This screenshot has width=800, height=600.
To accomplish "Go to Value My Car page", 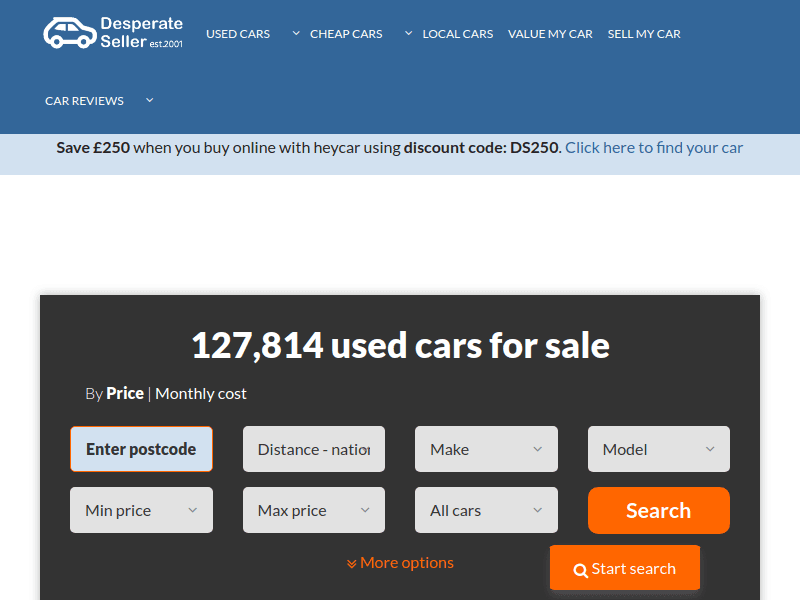I will [x=550, y=34].
